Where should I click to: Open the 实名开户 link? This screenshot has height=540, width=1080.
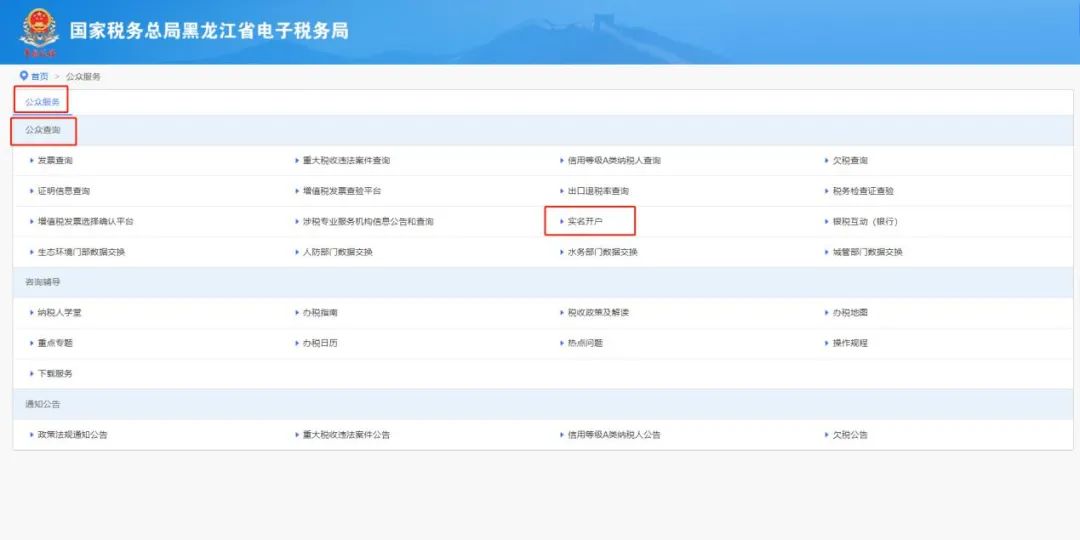pos(585,222)
